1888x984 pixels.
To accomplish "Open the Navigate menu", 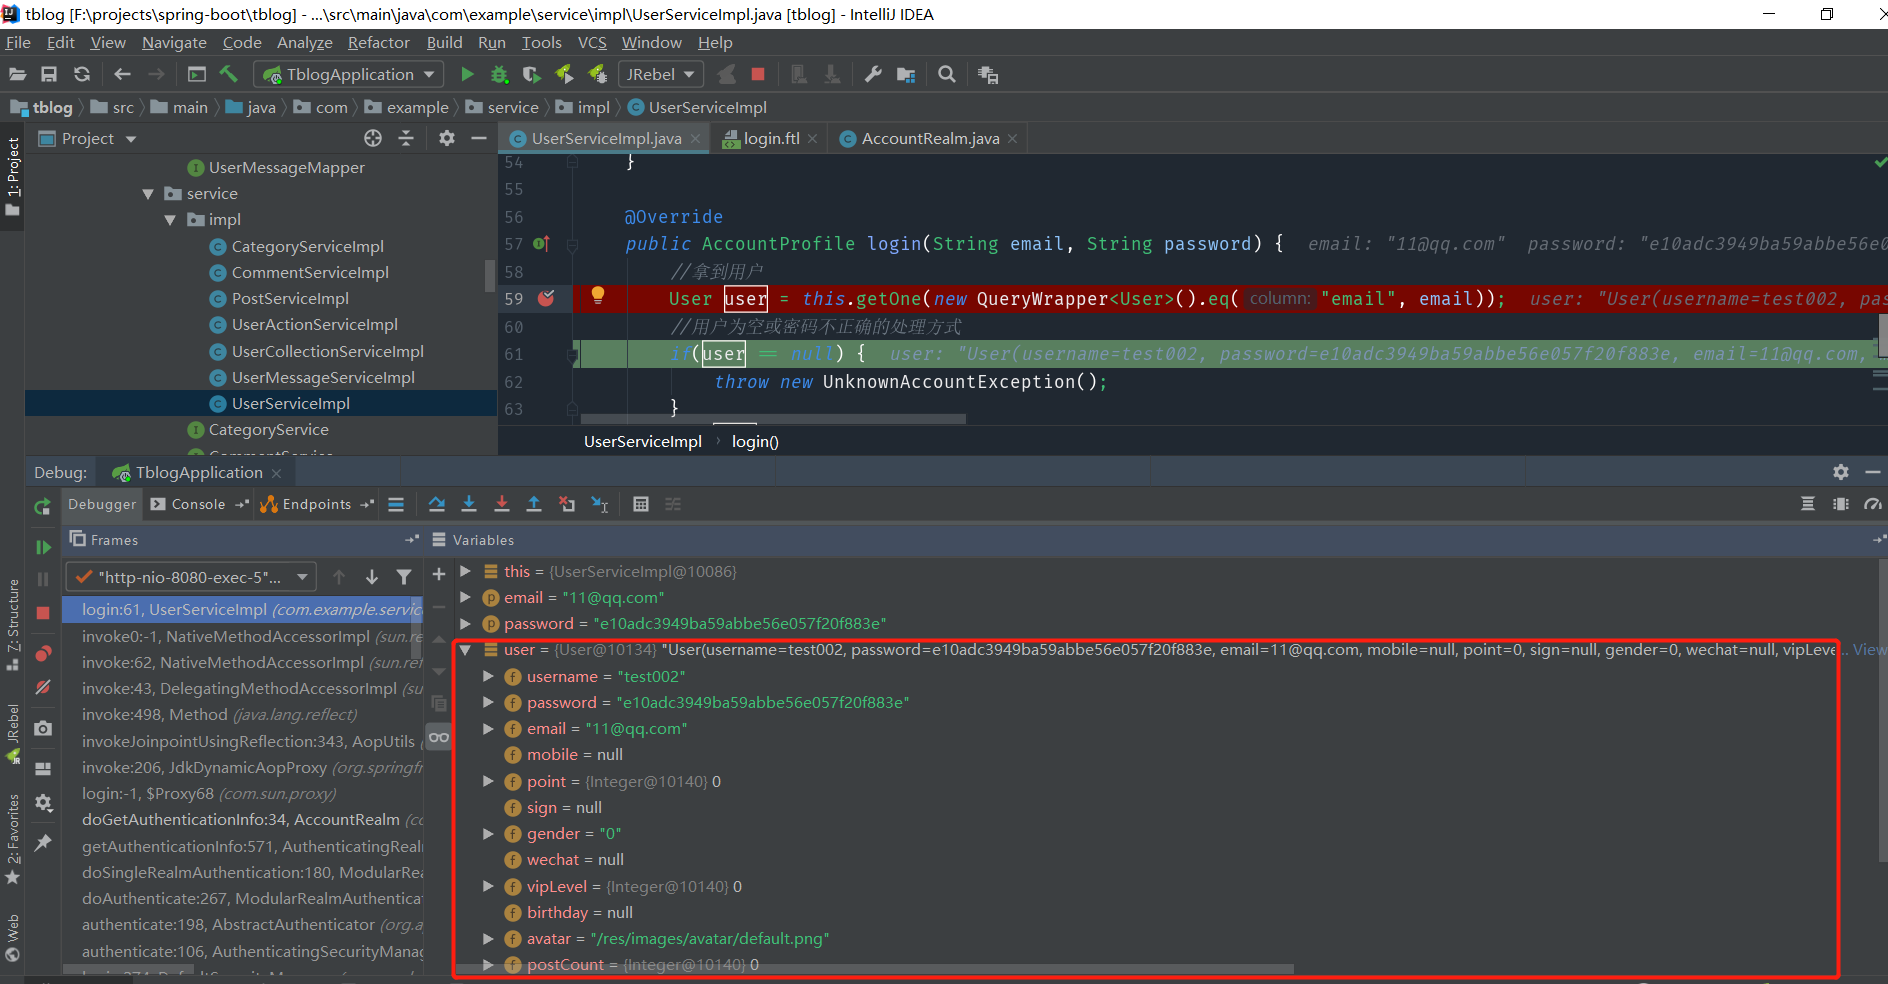I will (174, 42).
